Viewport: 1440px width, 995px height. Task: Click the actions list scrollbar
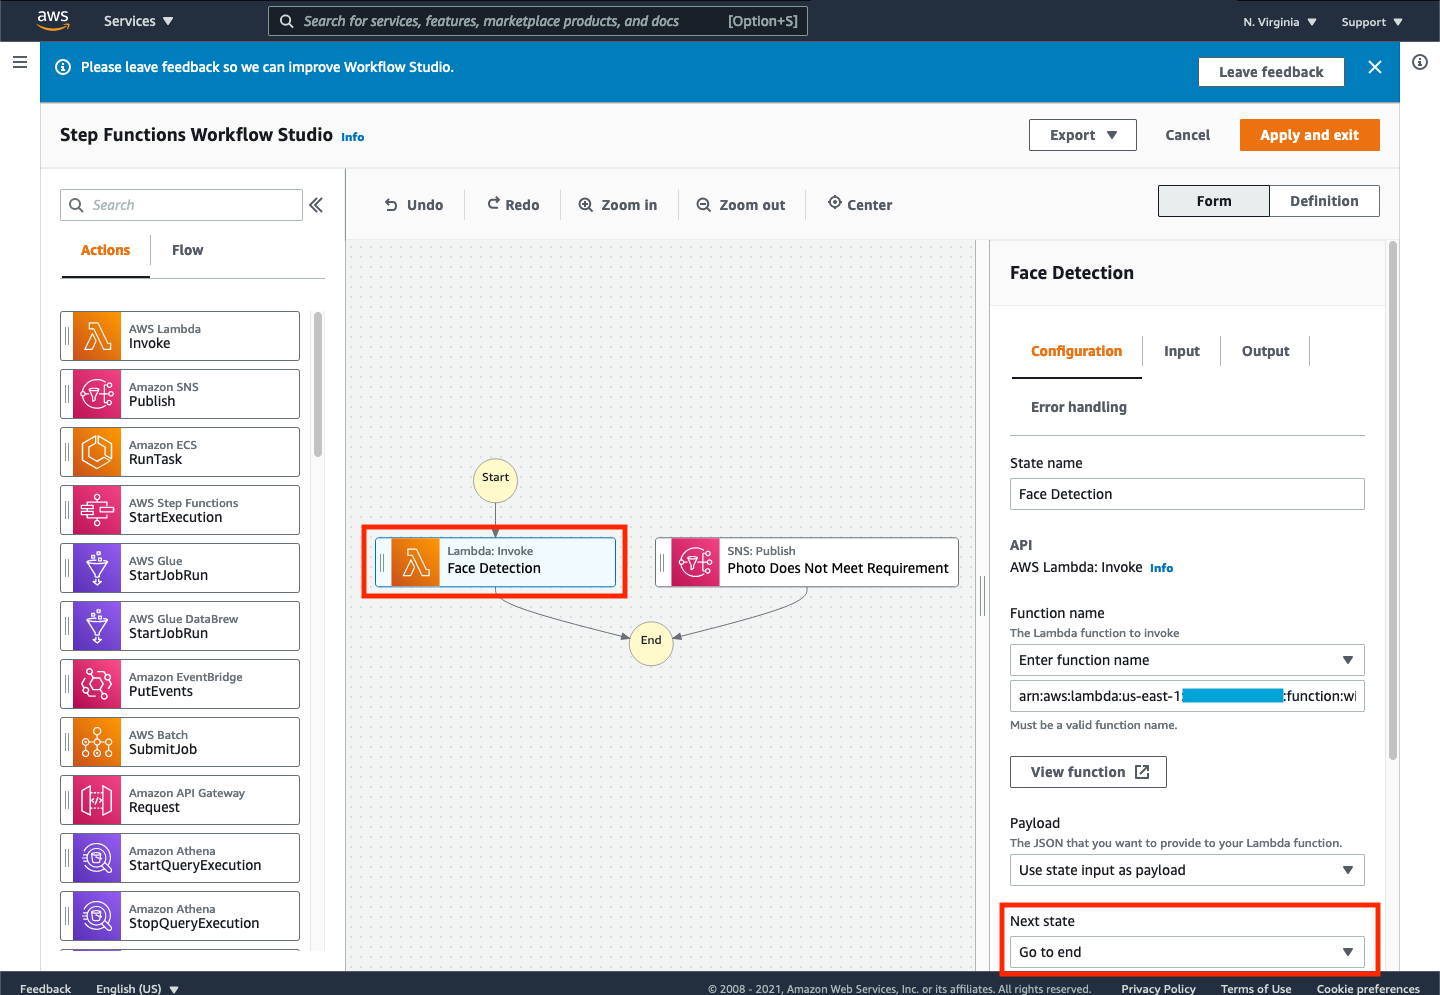pyautogui.click(x=318, y=385)
